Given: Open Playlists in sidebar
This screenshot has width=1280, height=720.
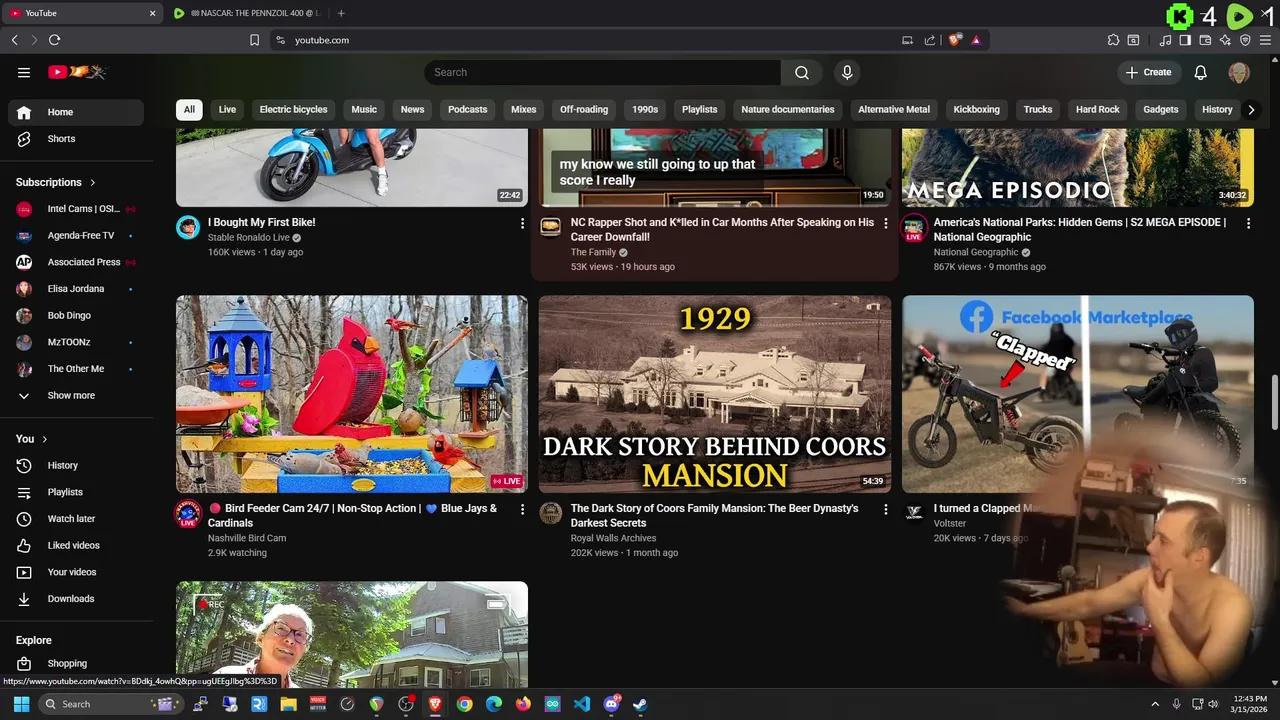Looking at the screenshot, I should [76, 492].
